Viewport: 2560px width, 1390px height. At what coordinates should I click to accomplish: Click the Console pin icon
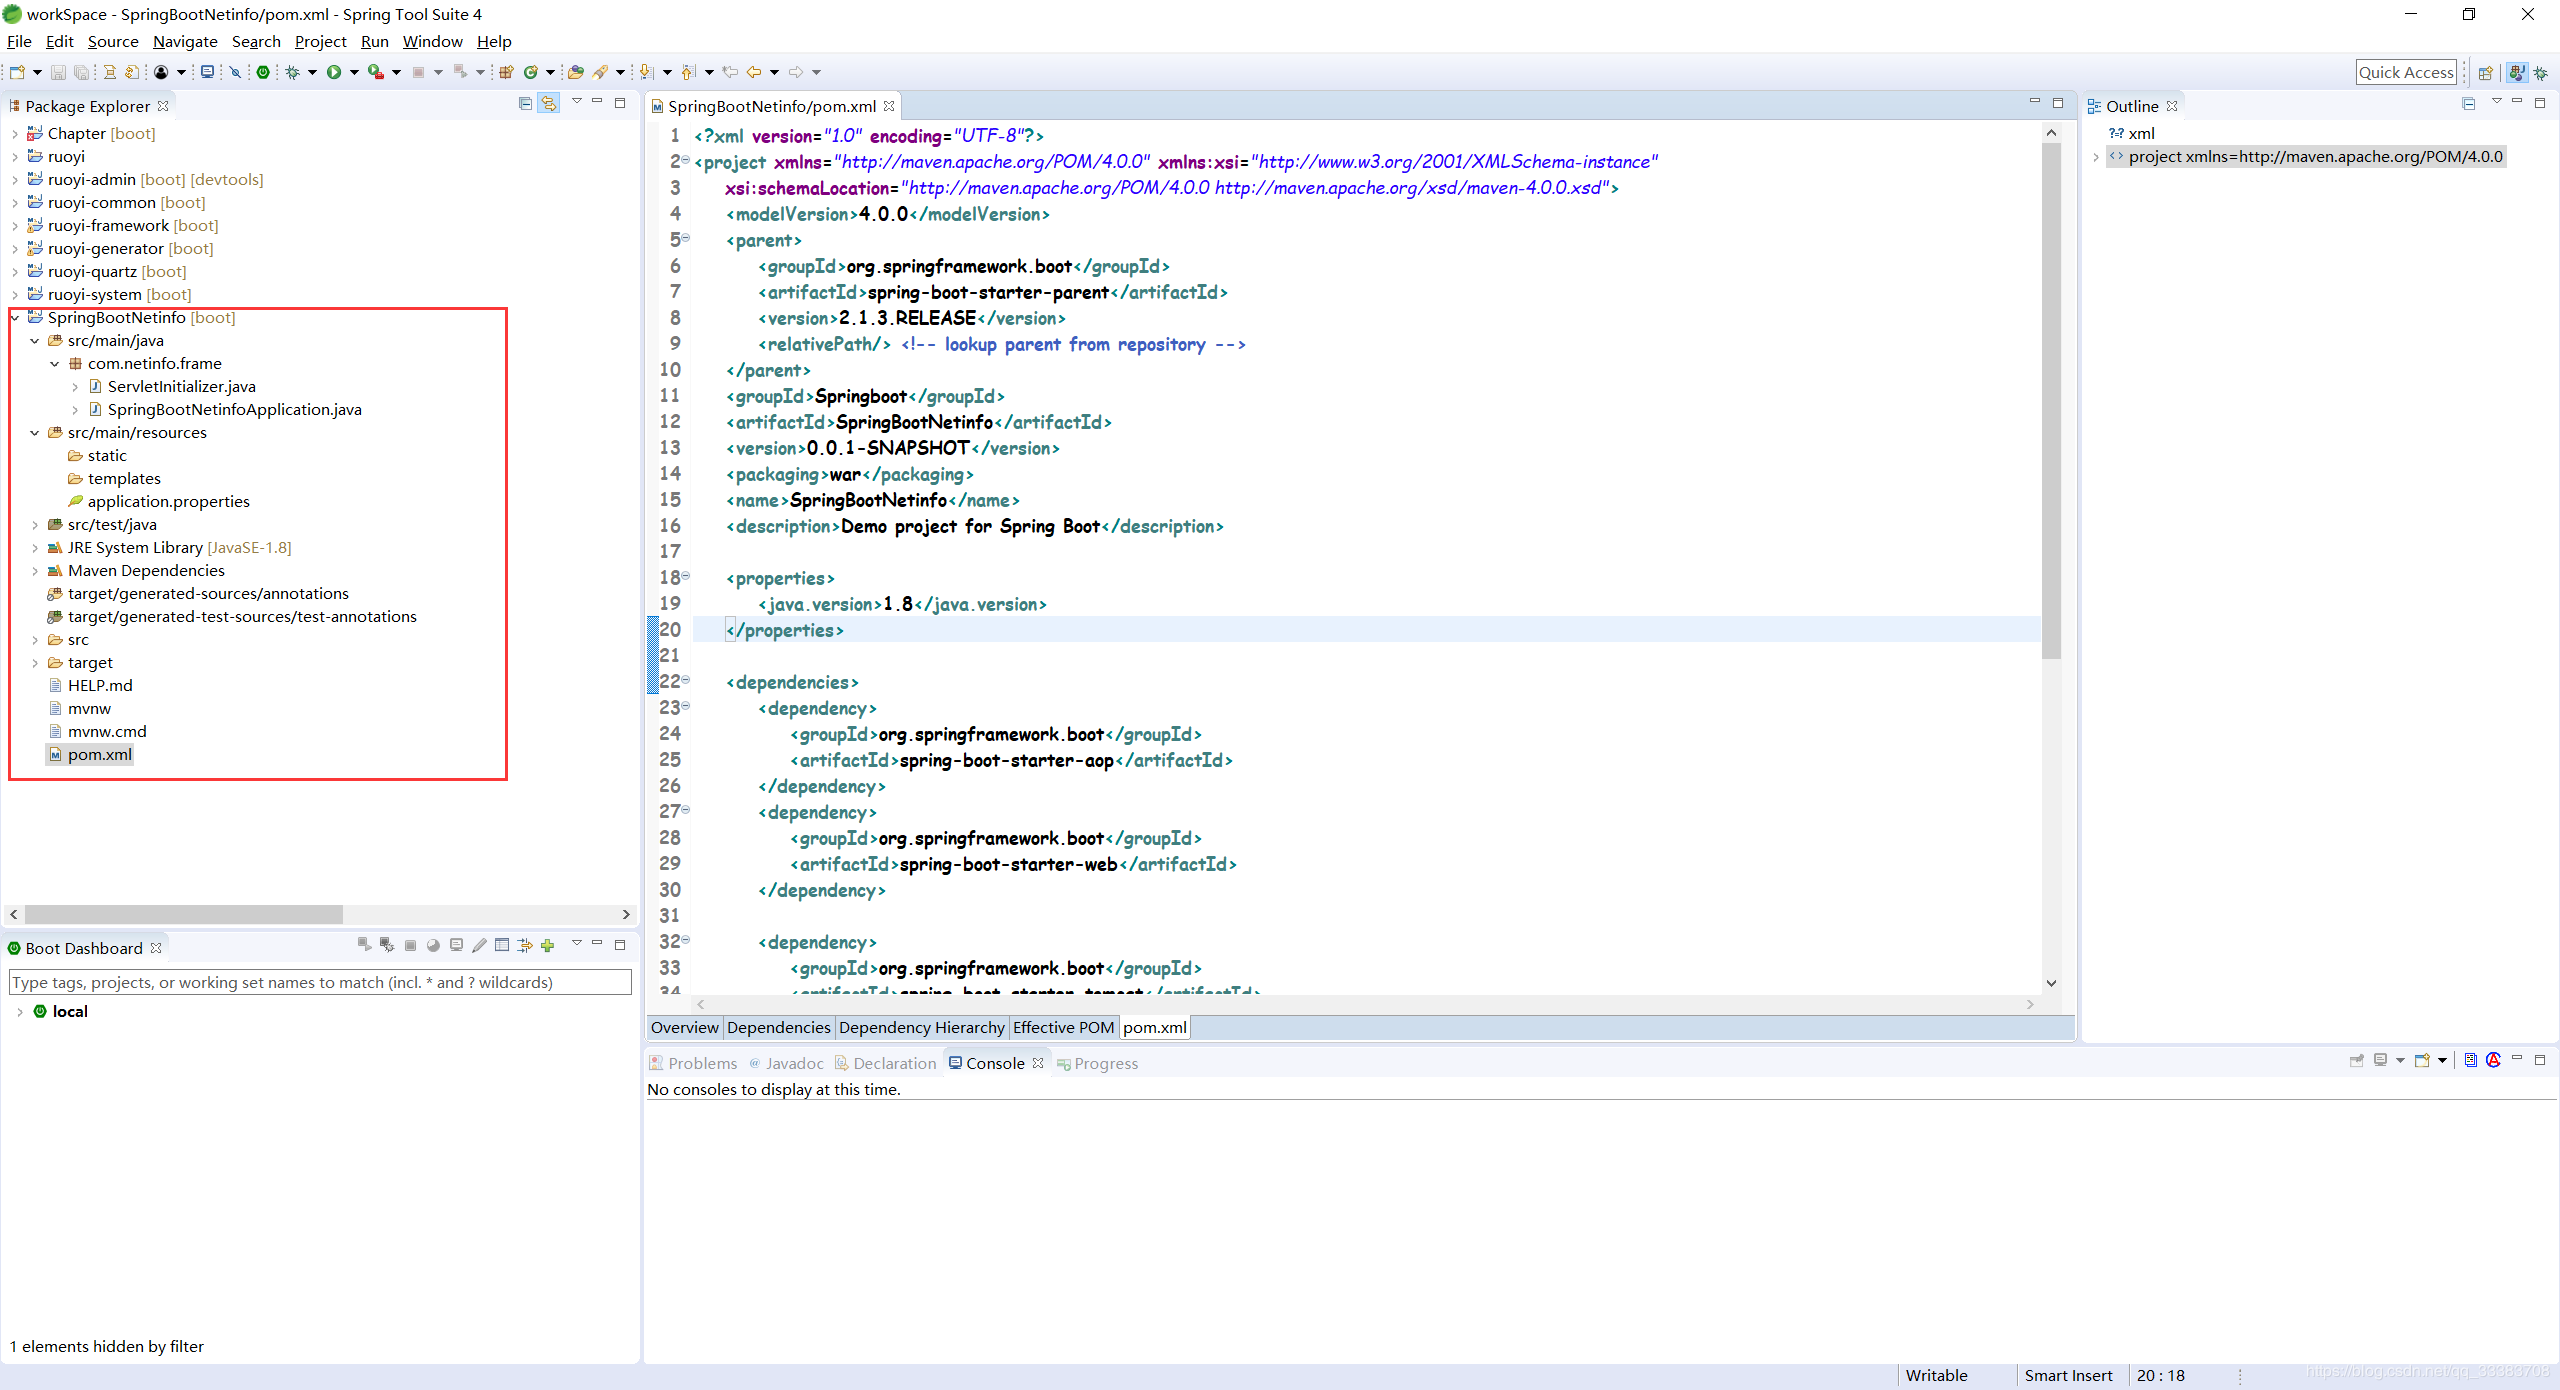[x=2357, y=1060]
